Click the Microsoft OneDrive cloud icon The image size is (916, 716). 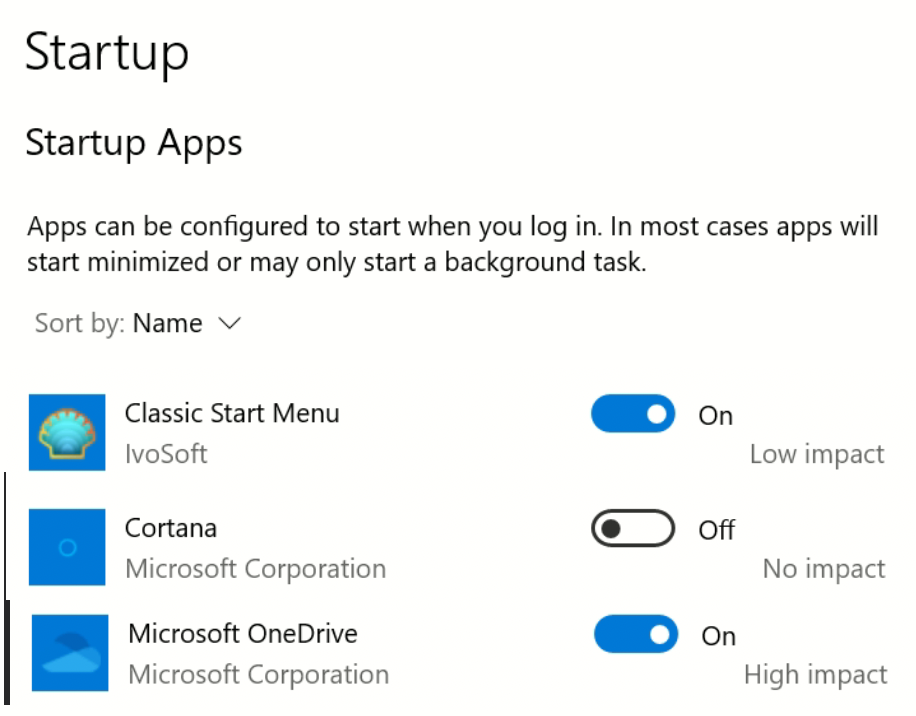pos(69,653)
